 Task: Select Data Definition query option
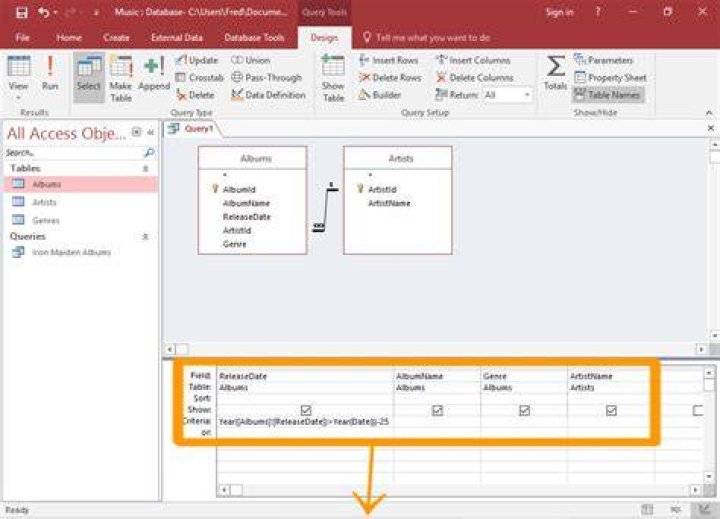tap(269, 95)
